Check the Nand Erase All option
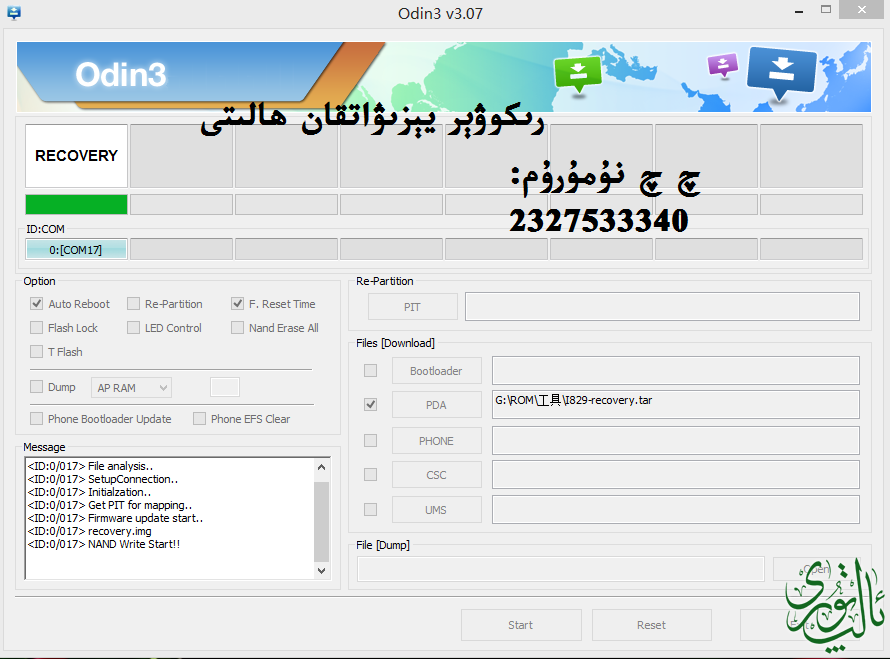 [x=237, y=328]
